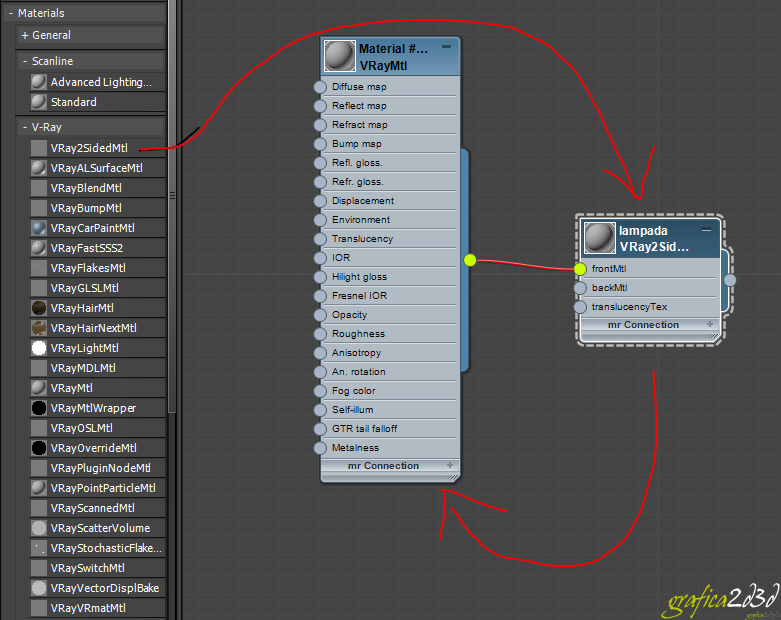
Task: Collapse the lampada node with minus button
Action: (706, 229)
